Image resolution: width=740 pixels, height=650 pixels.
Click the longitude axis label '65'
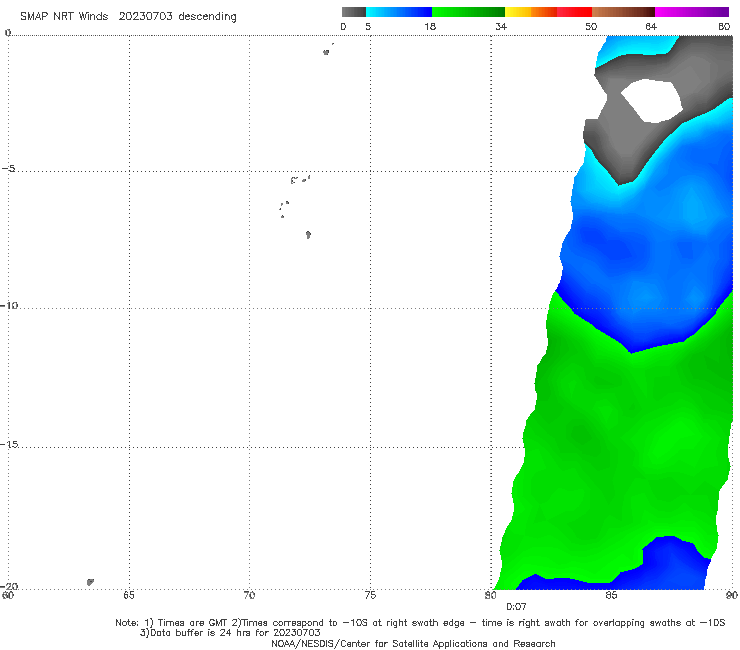coord(129,595)
